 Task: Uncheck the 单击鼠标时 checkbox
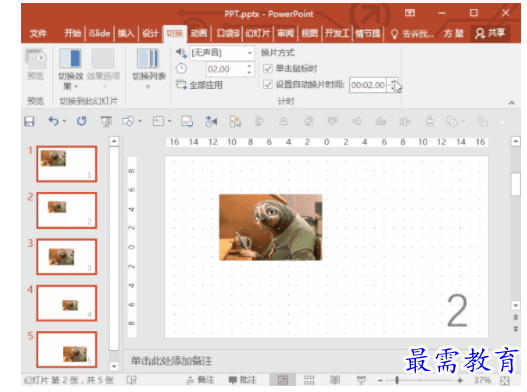click(268, 69)
